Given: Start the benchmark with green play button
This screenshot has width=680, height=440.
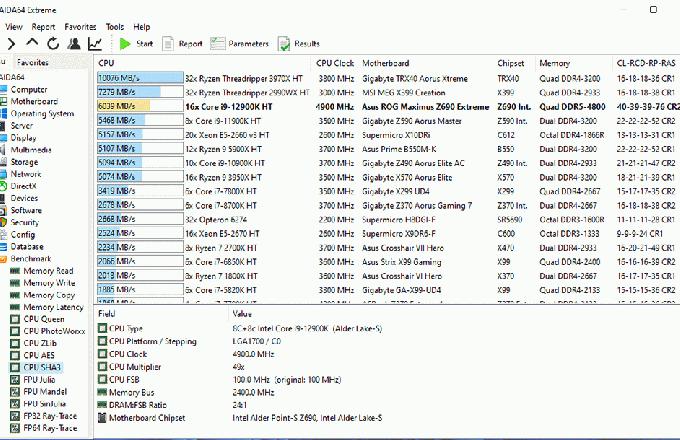Looking at the screenshot, I should (135, 44).
